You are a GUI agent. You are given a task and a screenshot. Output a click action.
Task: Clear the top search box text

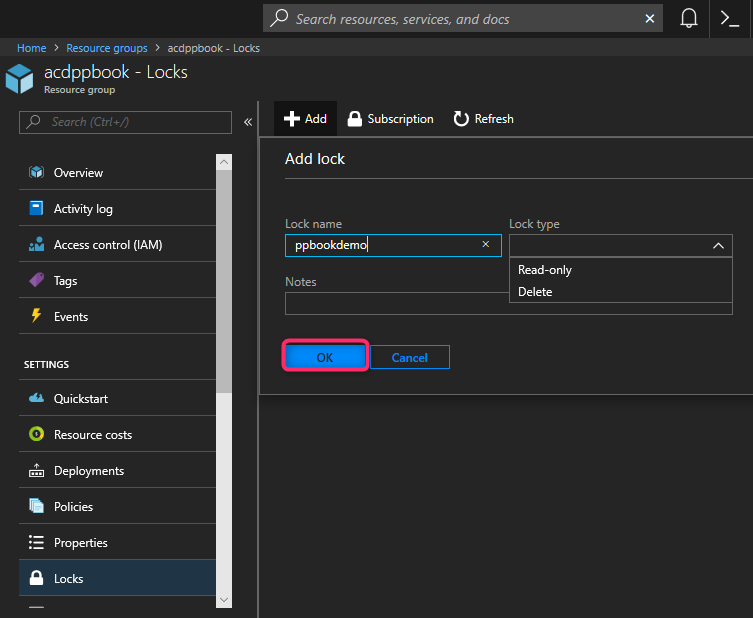650,19
